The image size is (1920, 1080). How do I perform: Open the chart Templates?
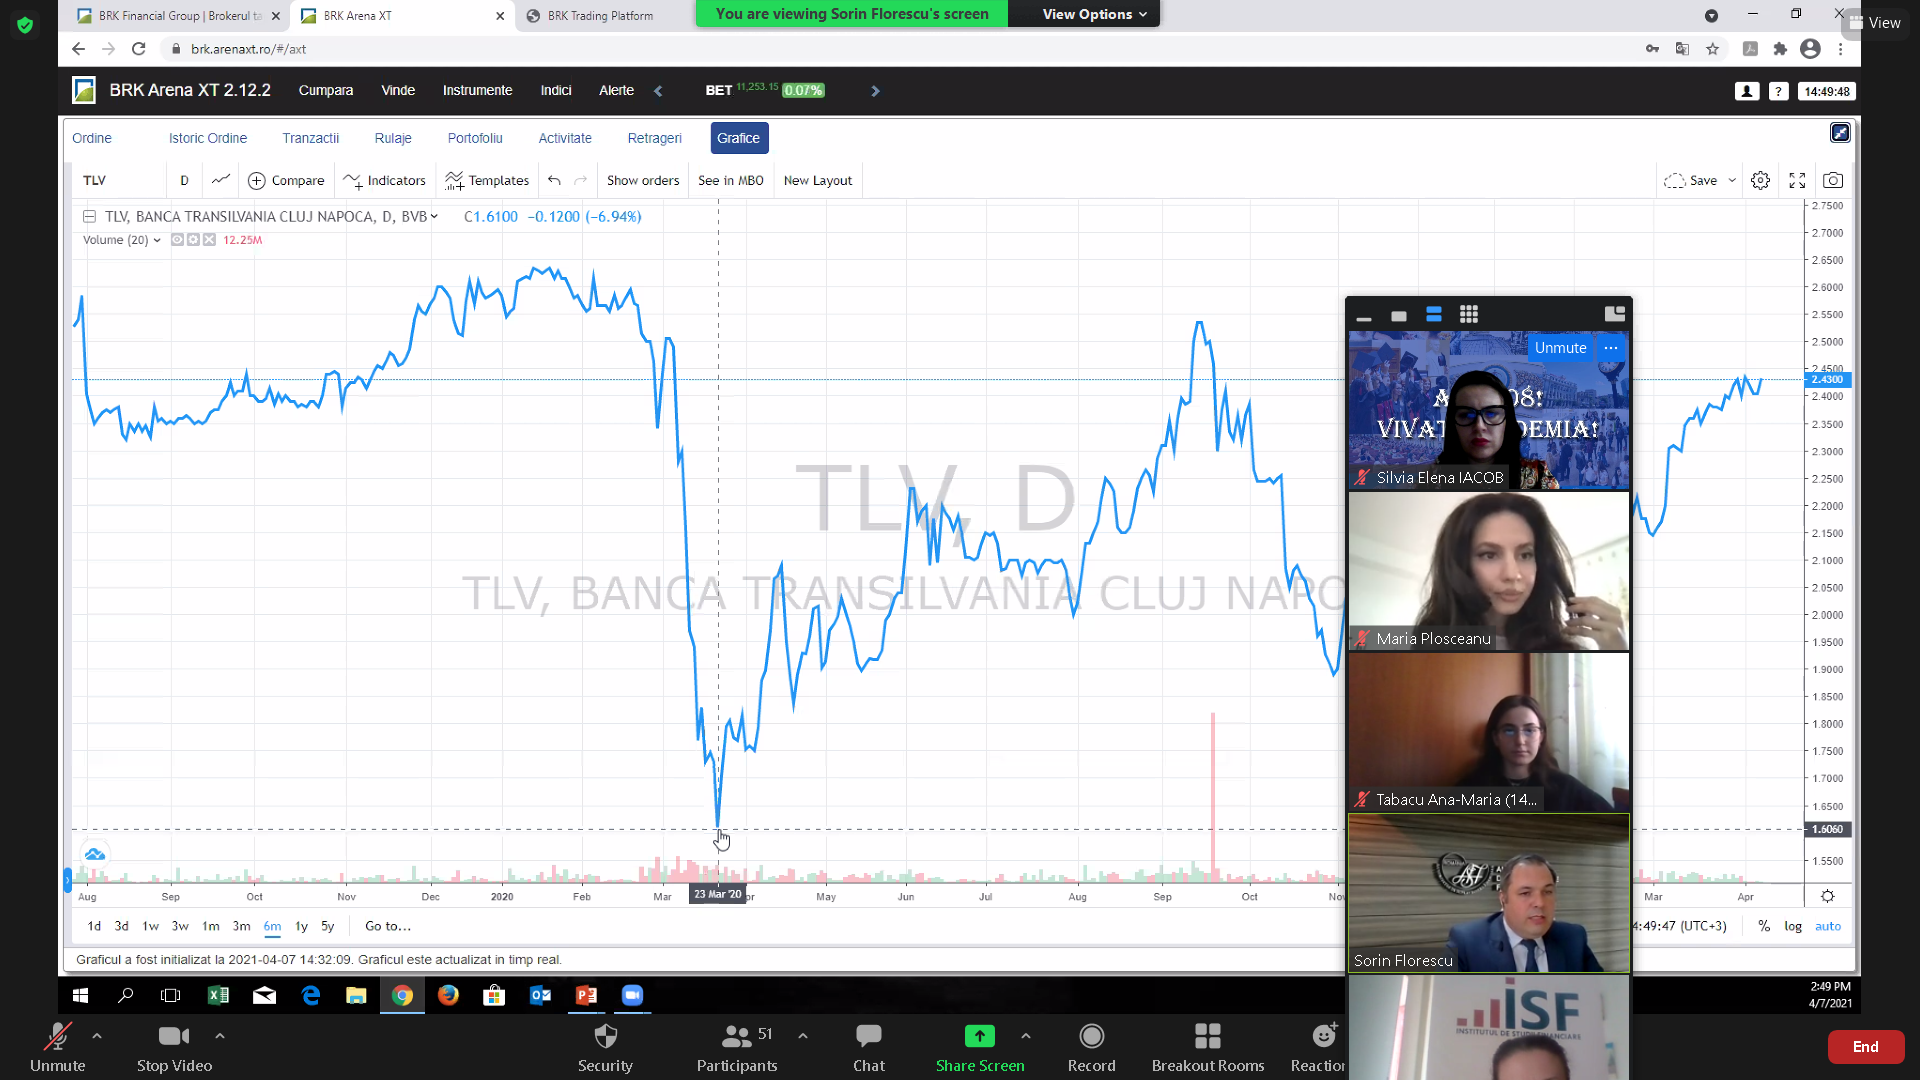click(487, 180)
